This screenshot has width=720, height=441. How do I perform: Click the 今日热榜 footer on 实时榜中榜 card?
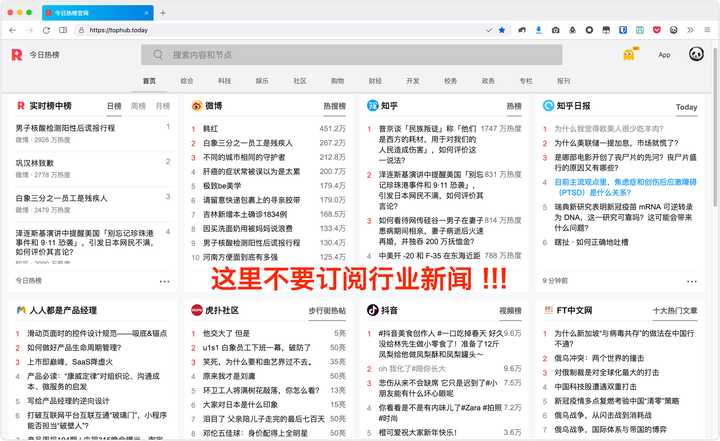[x=28, y=280]
